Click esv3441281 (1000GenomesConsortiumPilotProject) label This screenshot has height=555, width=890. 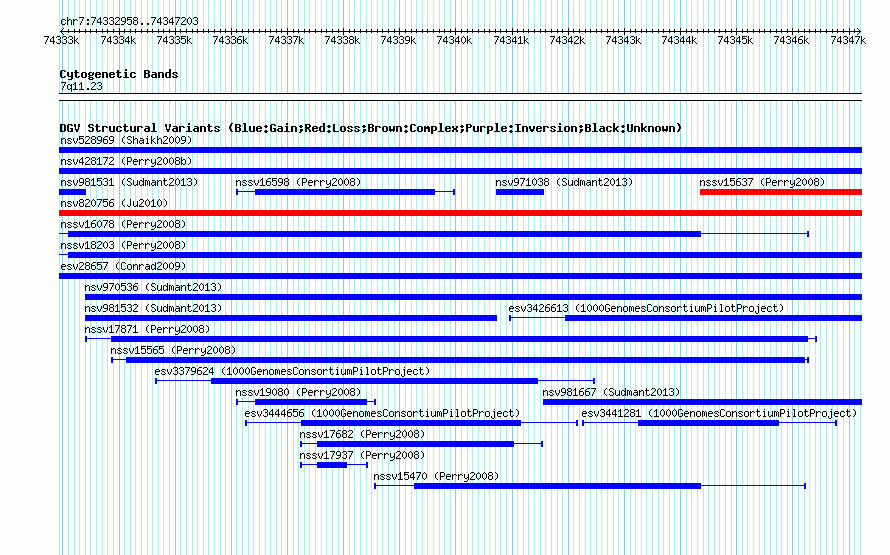click(x=719, y=413)
